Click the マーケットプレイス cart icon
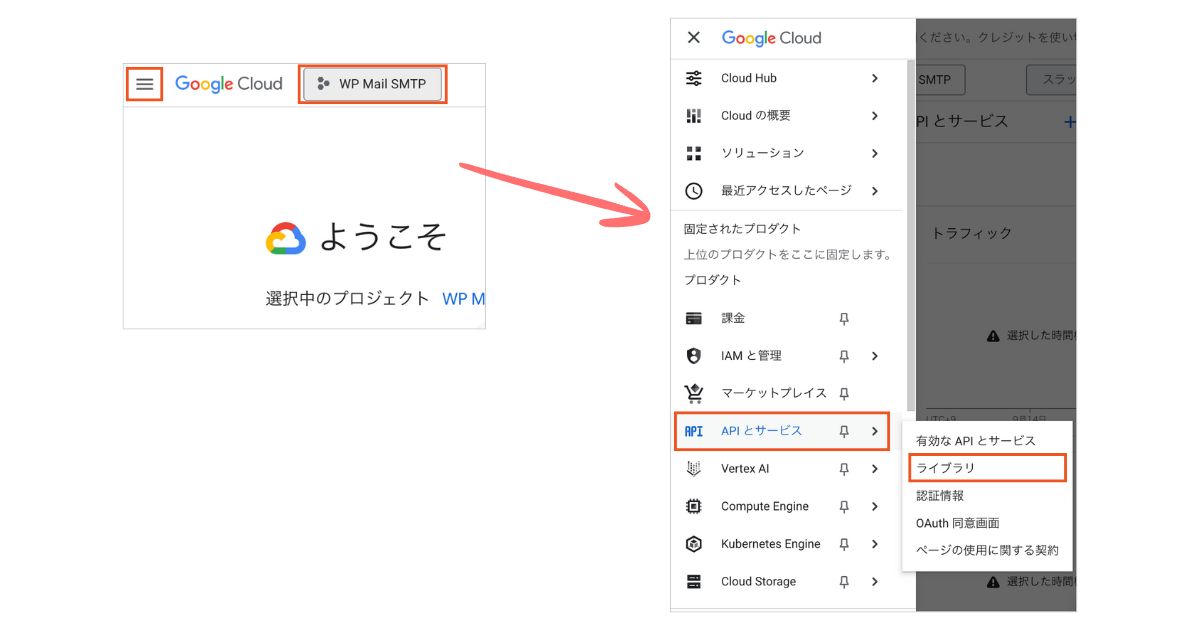Screen dimensions: 1200x630 point(693,393)
